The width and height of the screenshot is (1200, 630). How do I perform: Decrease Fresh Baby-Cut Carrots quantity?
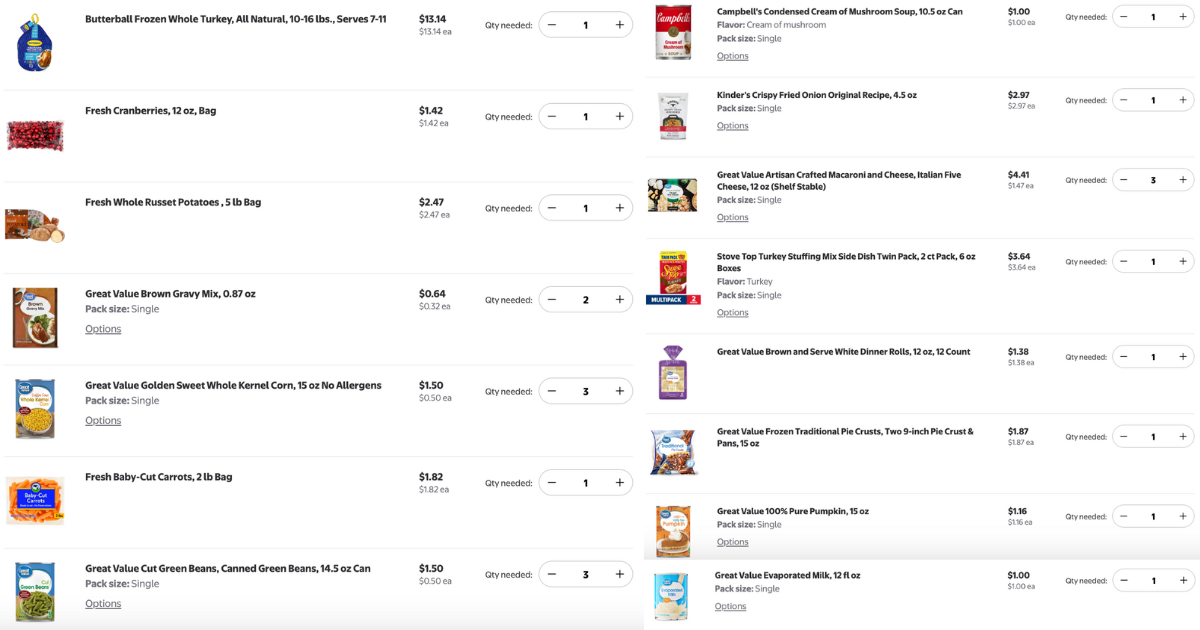tap(552, 483)
